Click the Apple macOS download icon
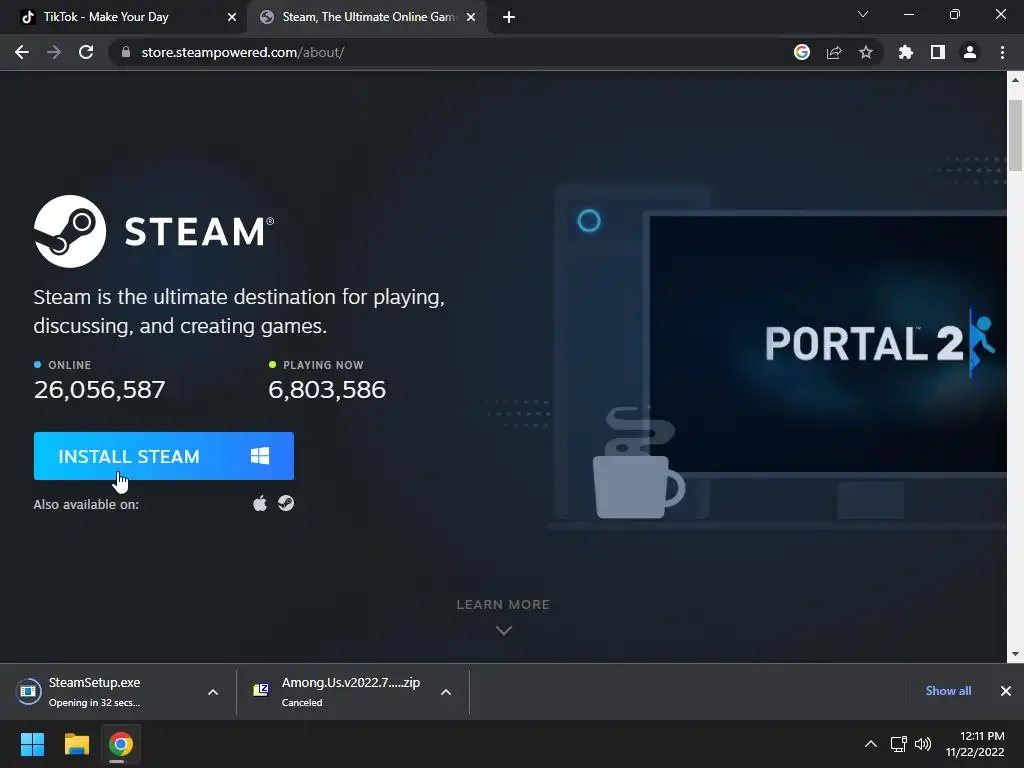The height and width of the screenshot is (768, 1024). tap(260, 504)
